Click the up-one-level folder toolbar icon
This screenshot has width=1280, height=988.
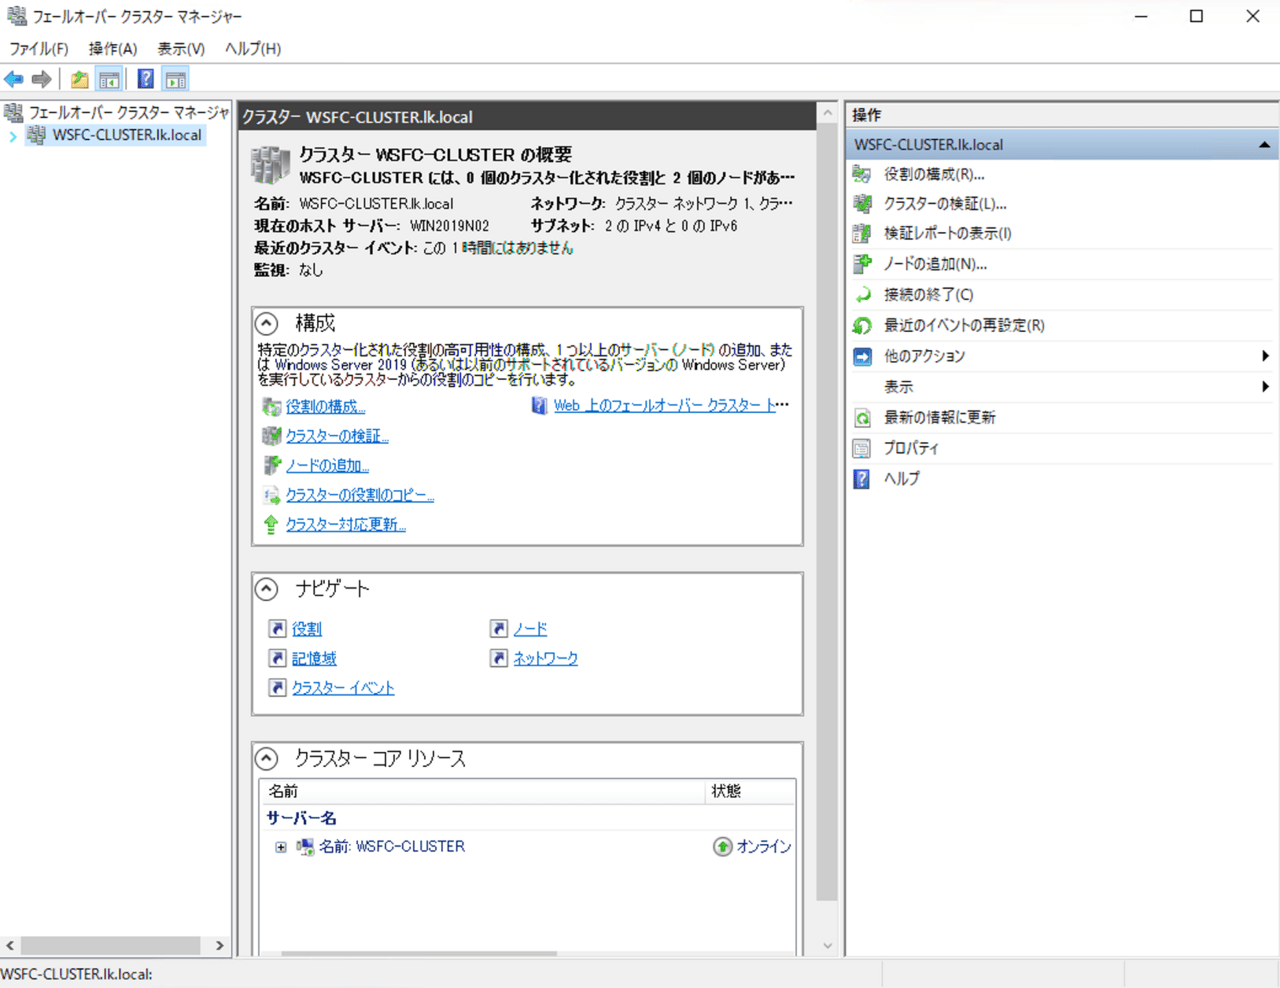[79, 79]
